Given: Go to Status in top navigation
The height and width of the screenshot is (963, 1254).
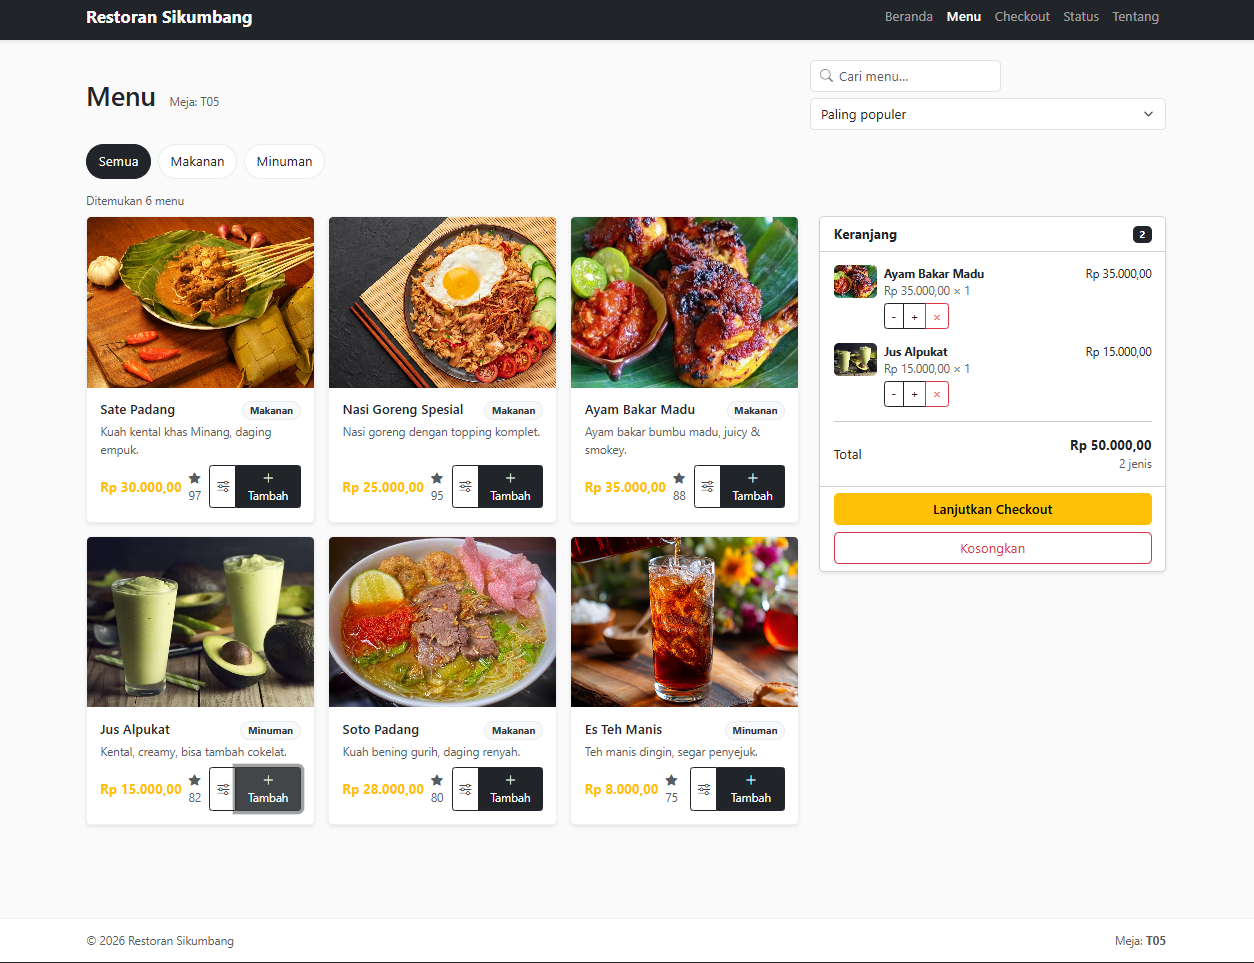Looking at the screenshot, I should (1080, 17).
